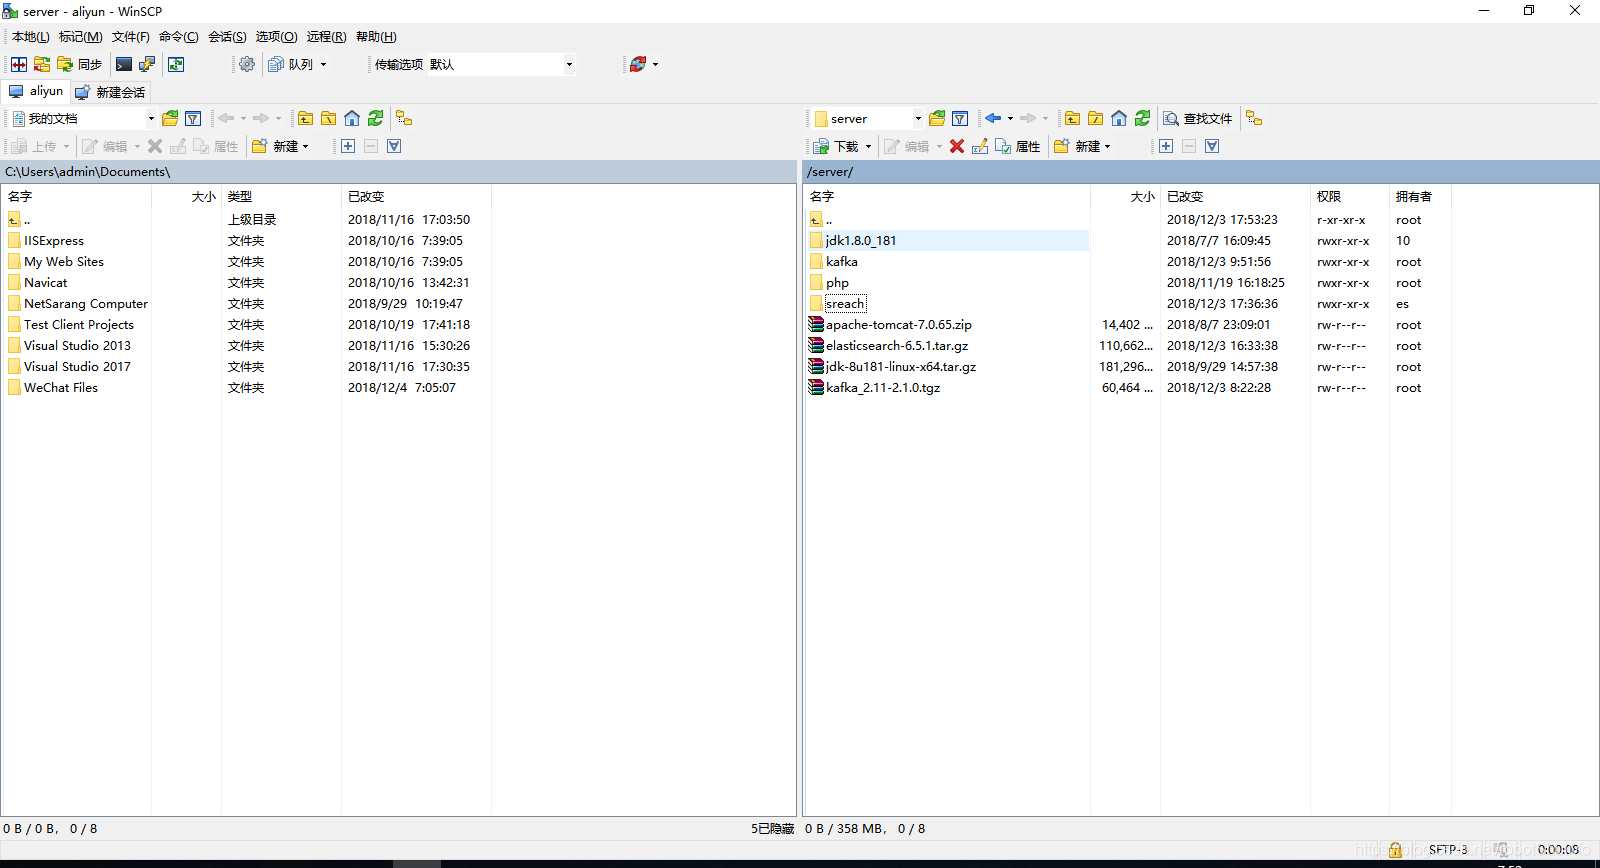Expand the remote 新建 dropdown arrow

coord(1107,146)
